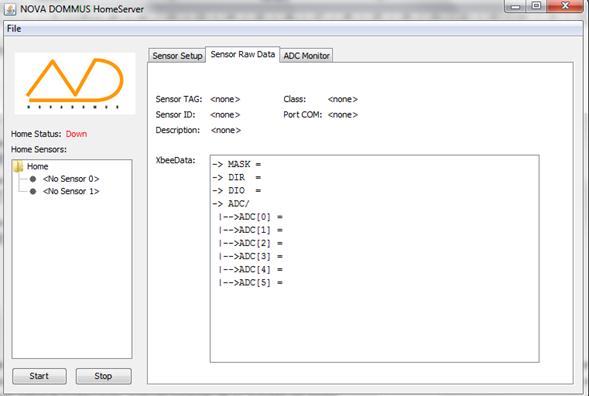This screenshot has width=589, height=396.
Task: Click the Stop button
Action: 103,376
